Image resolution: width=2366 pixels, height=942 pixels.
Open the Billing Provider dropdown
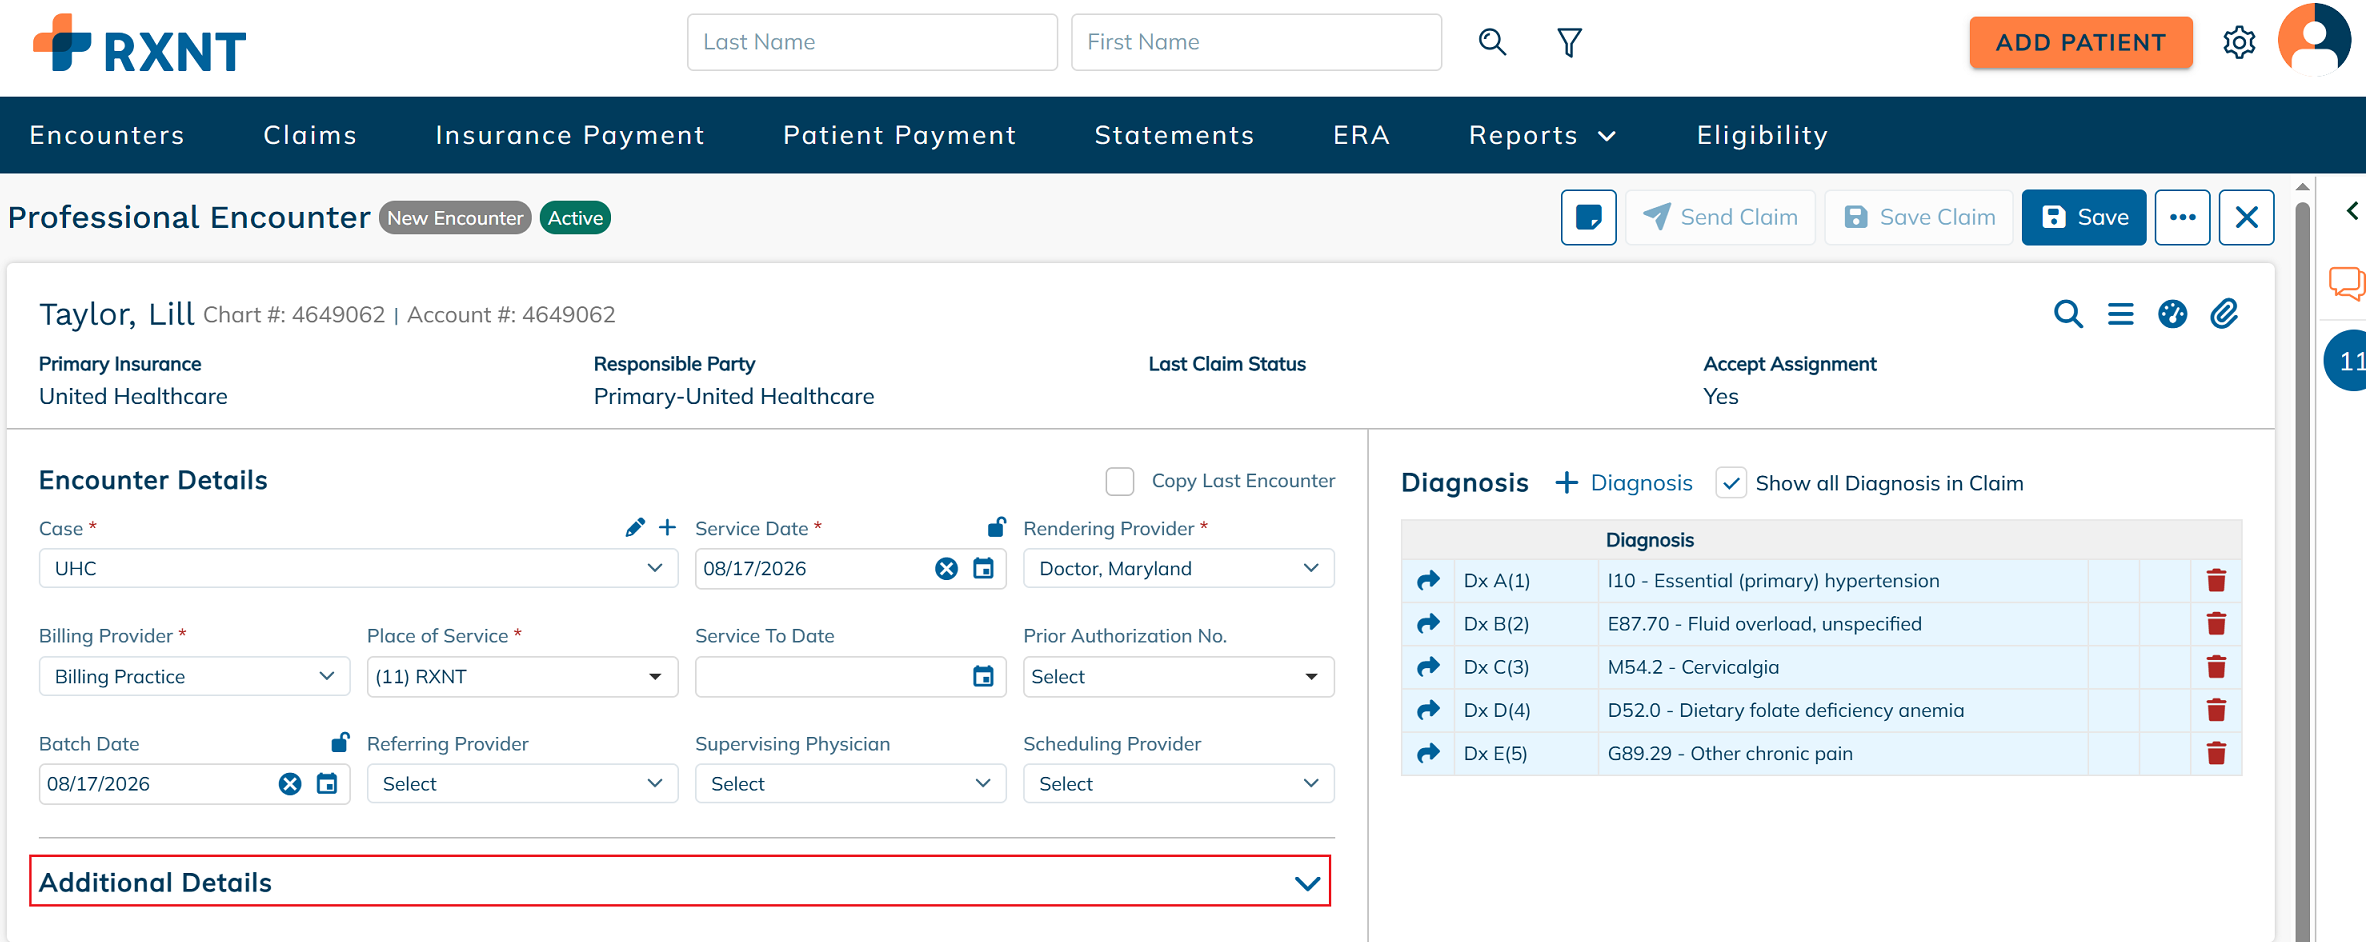[x=194, y=676]
